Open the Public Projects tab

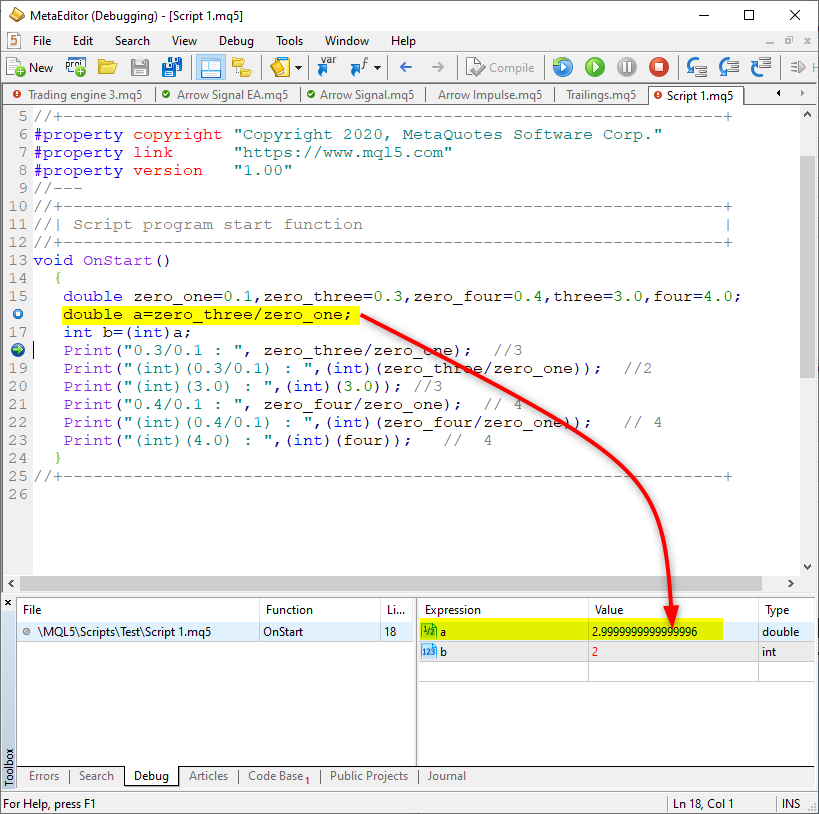[369, 776]
